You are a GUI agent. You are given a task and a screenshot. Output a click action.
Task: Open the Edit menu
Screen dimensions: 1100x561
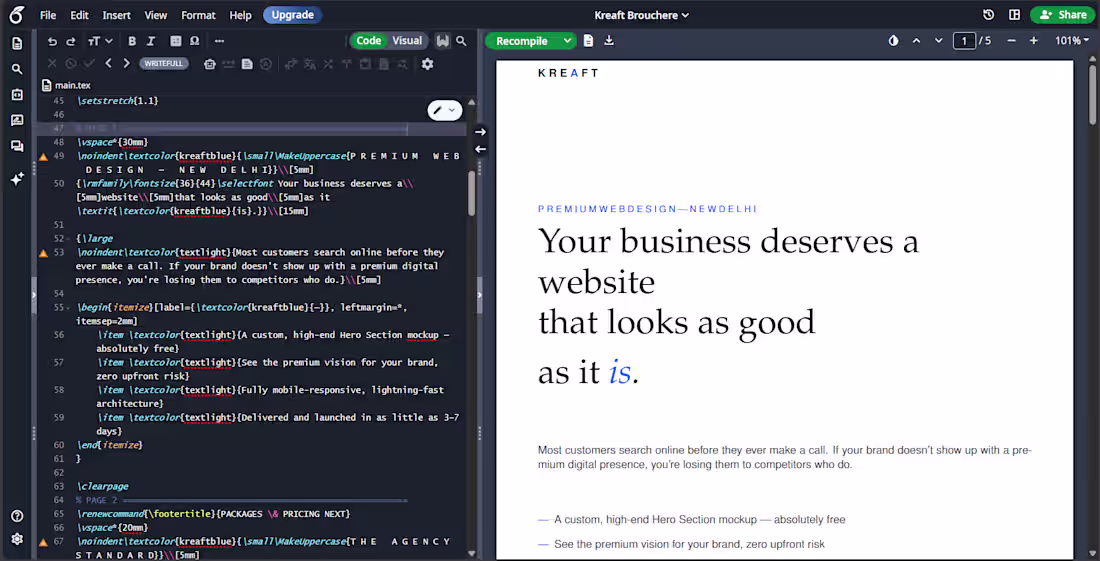(79, 15)
